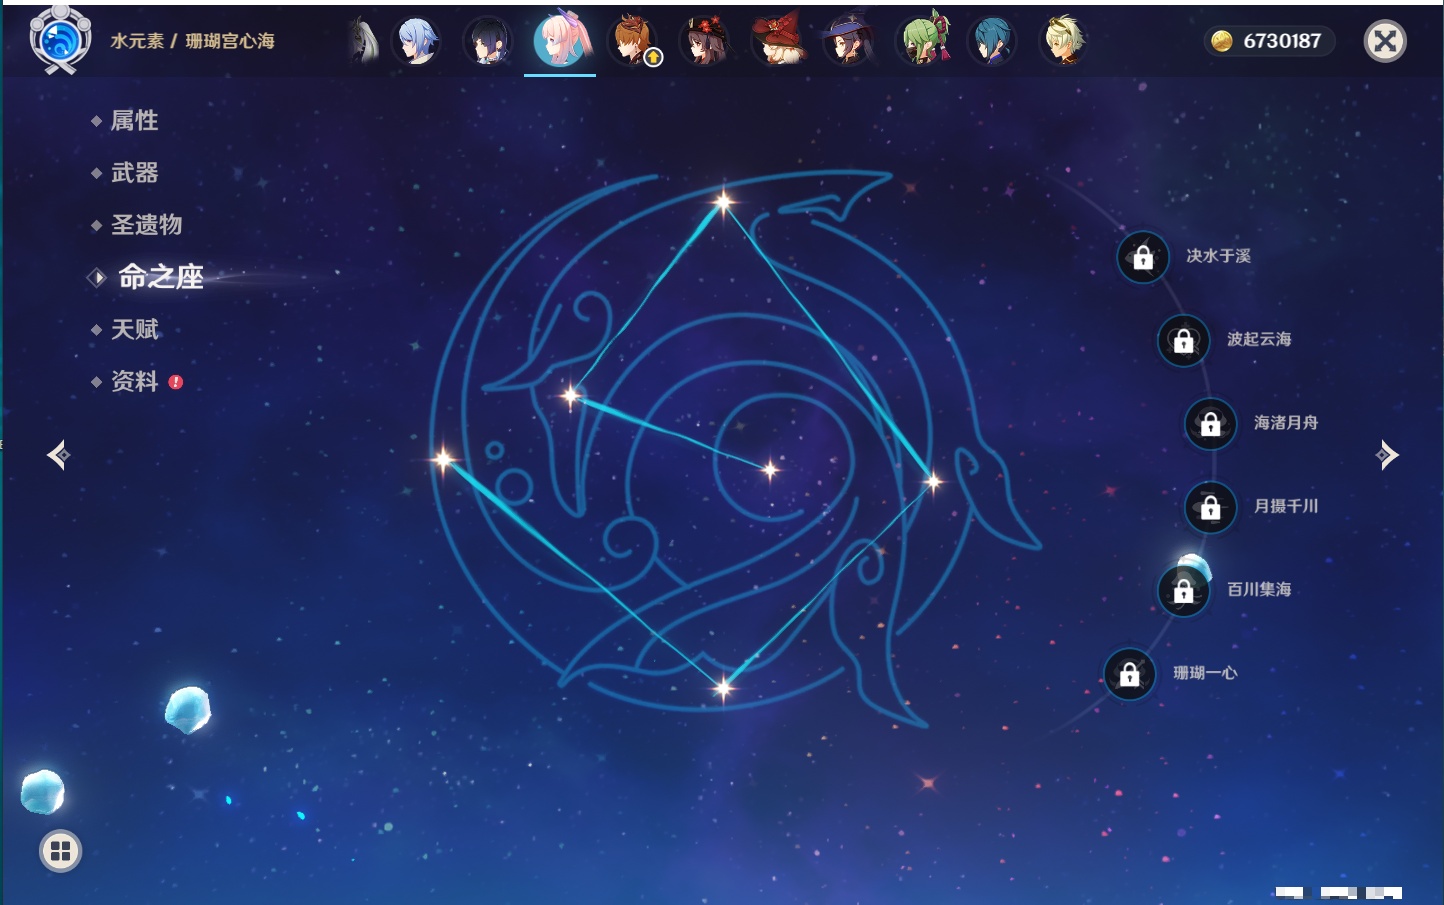Screen dimensions: 1444x905
Task: Open the locked 百川集海 constellation node
Action: point(1183,591)
